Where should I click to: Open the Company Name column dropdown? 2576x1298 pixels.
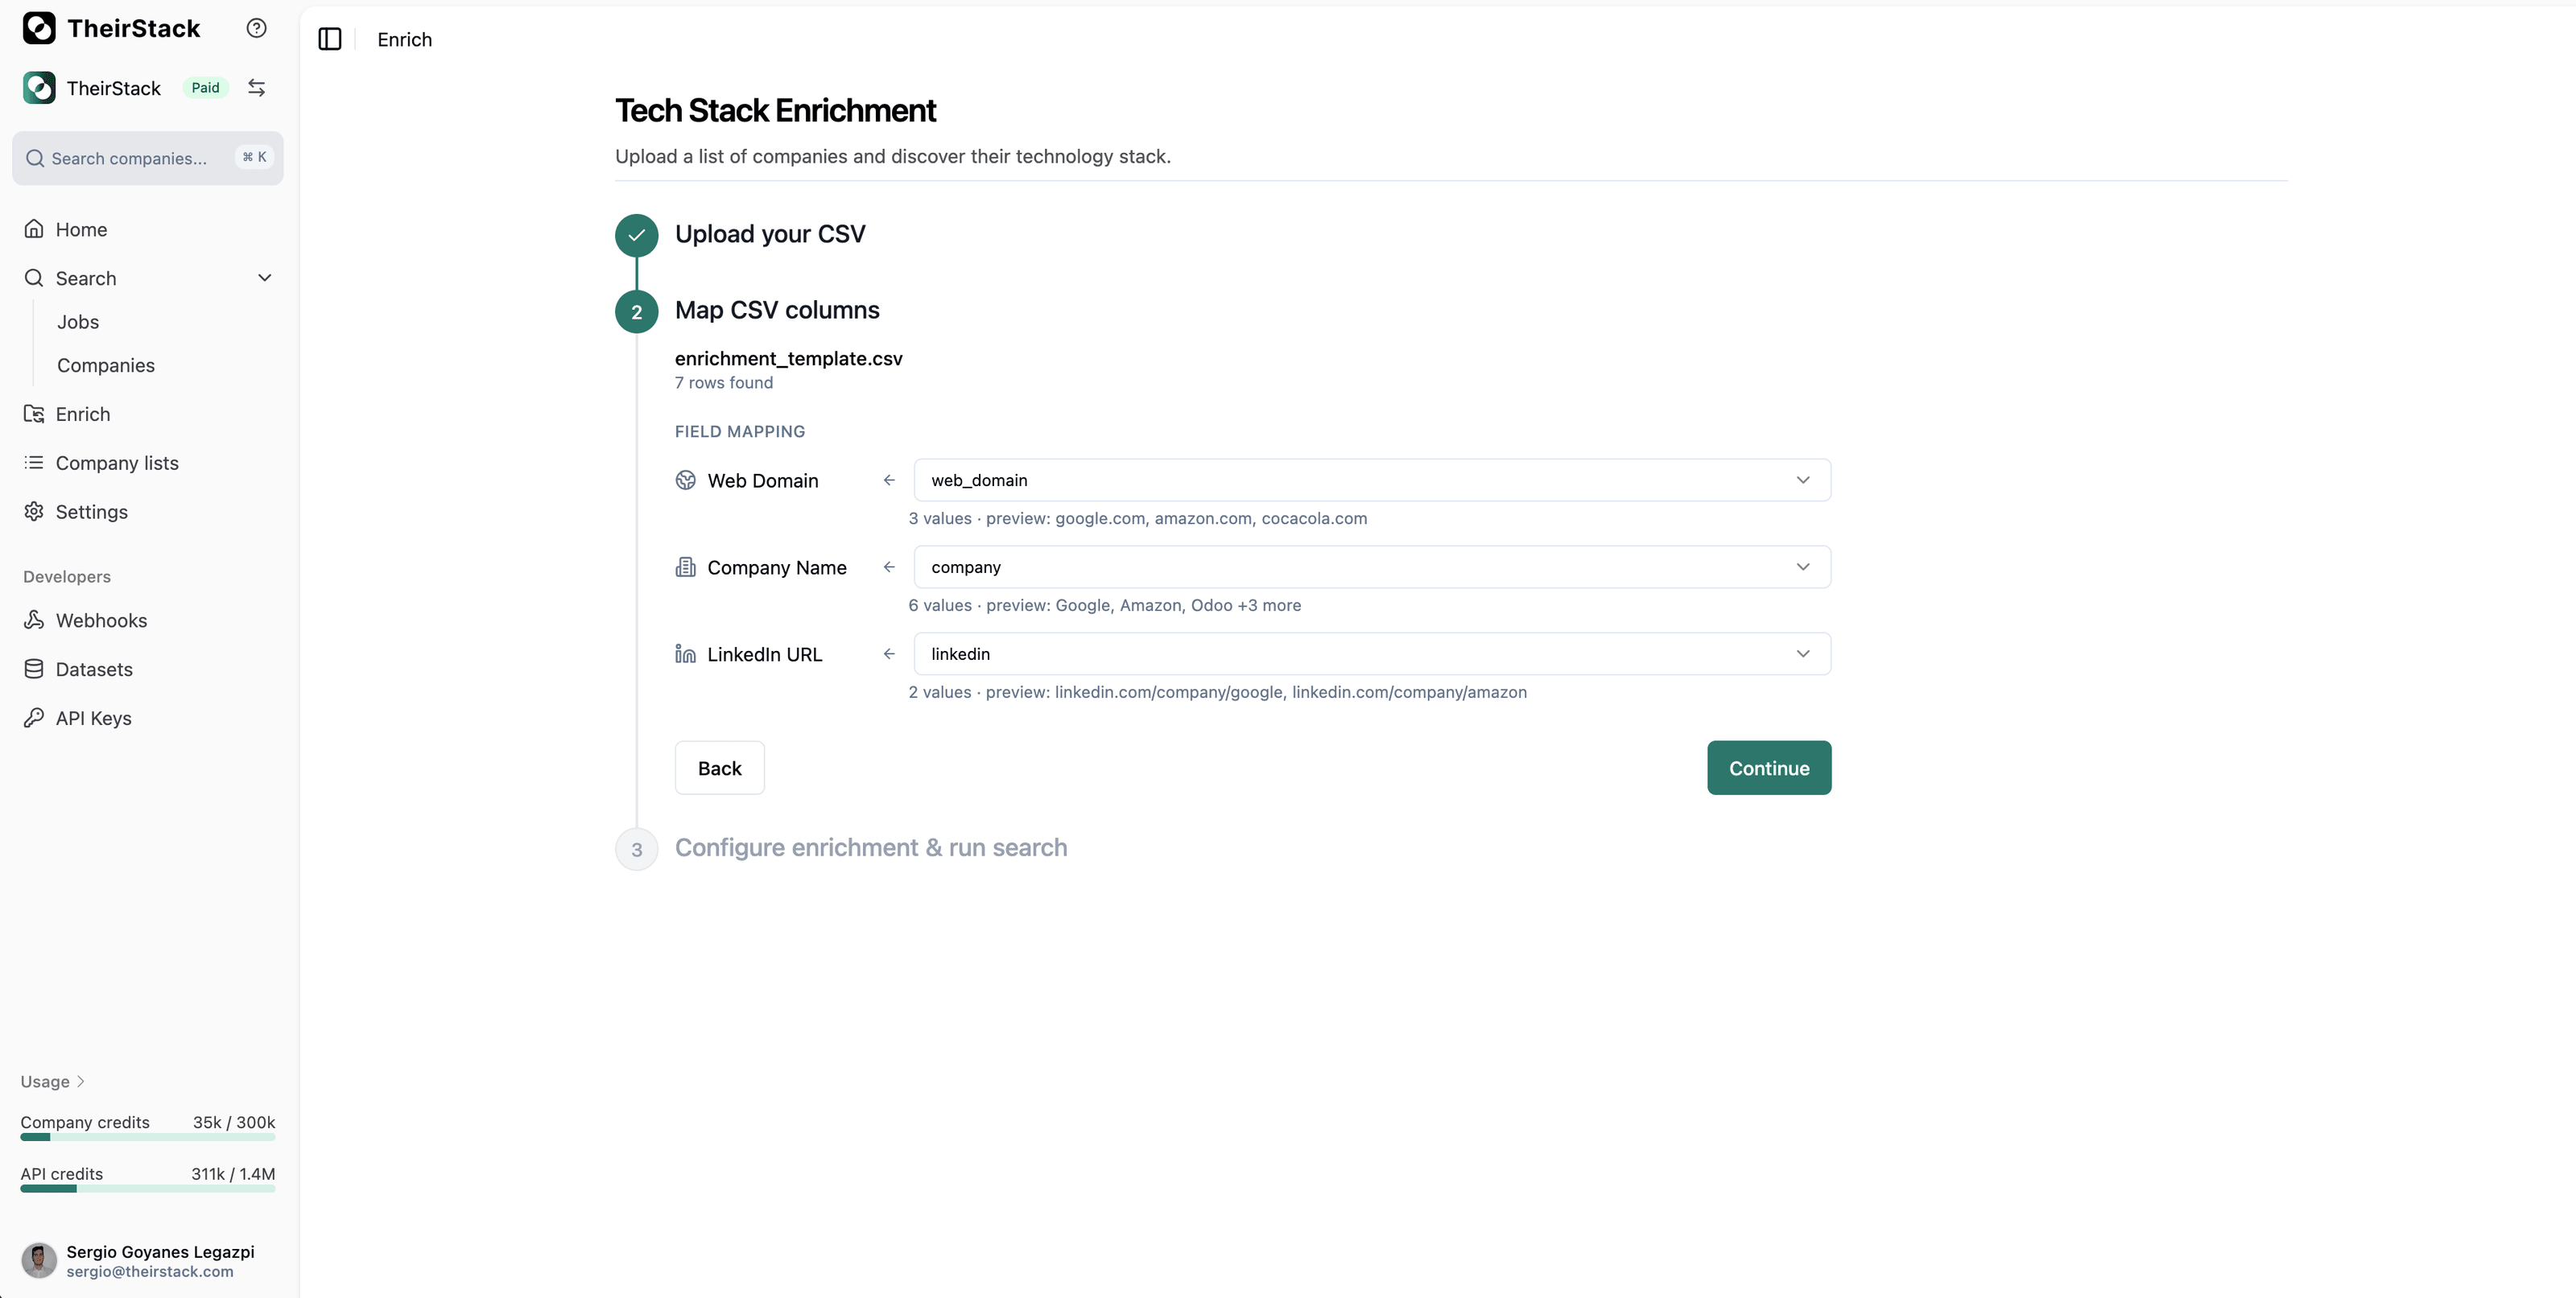(x=1371, y=567)
